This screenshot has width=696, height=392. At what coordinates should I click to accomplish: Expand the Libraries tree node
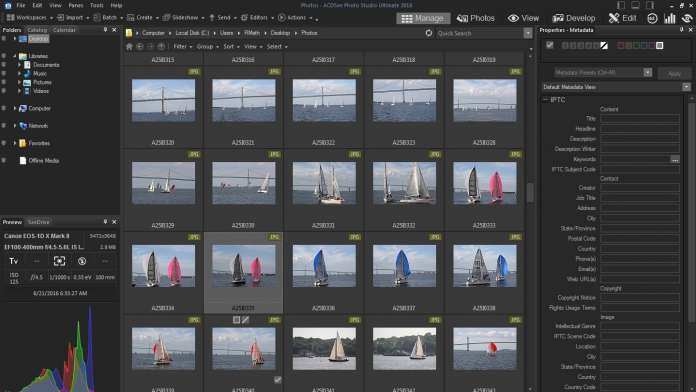coord(15,56)
